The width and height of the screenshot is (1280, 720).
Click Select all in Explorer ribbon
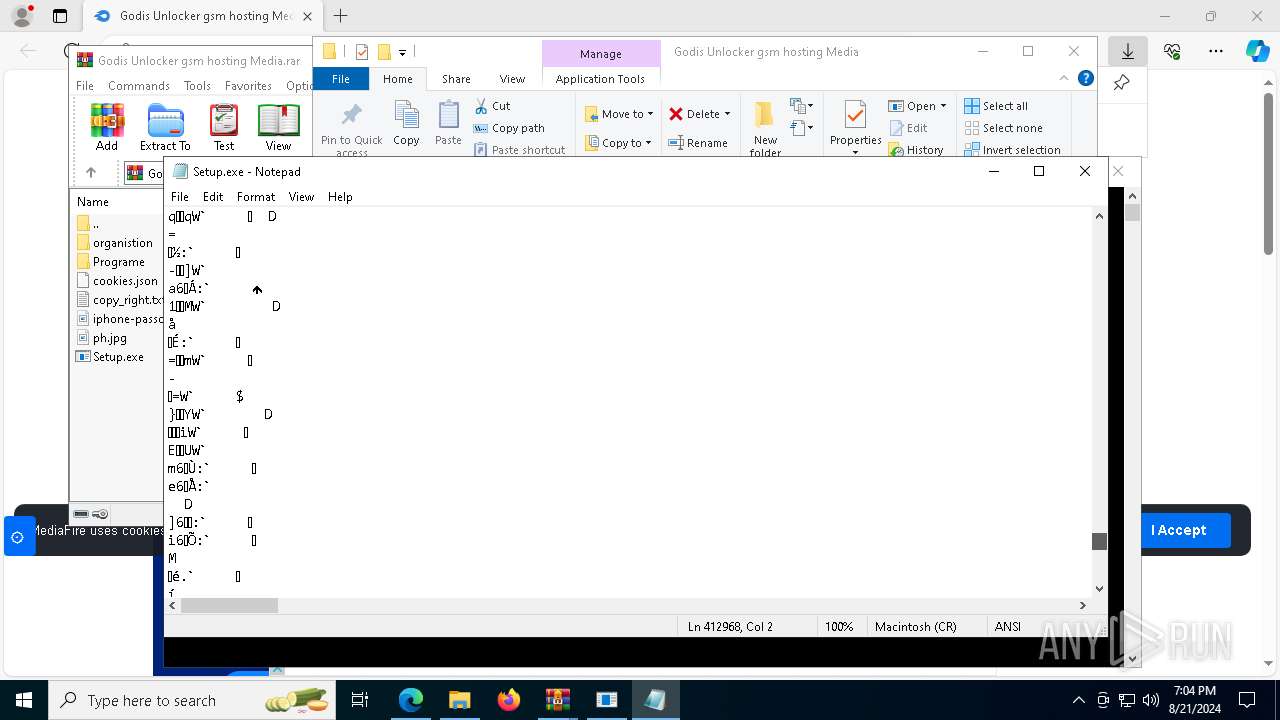996,106
